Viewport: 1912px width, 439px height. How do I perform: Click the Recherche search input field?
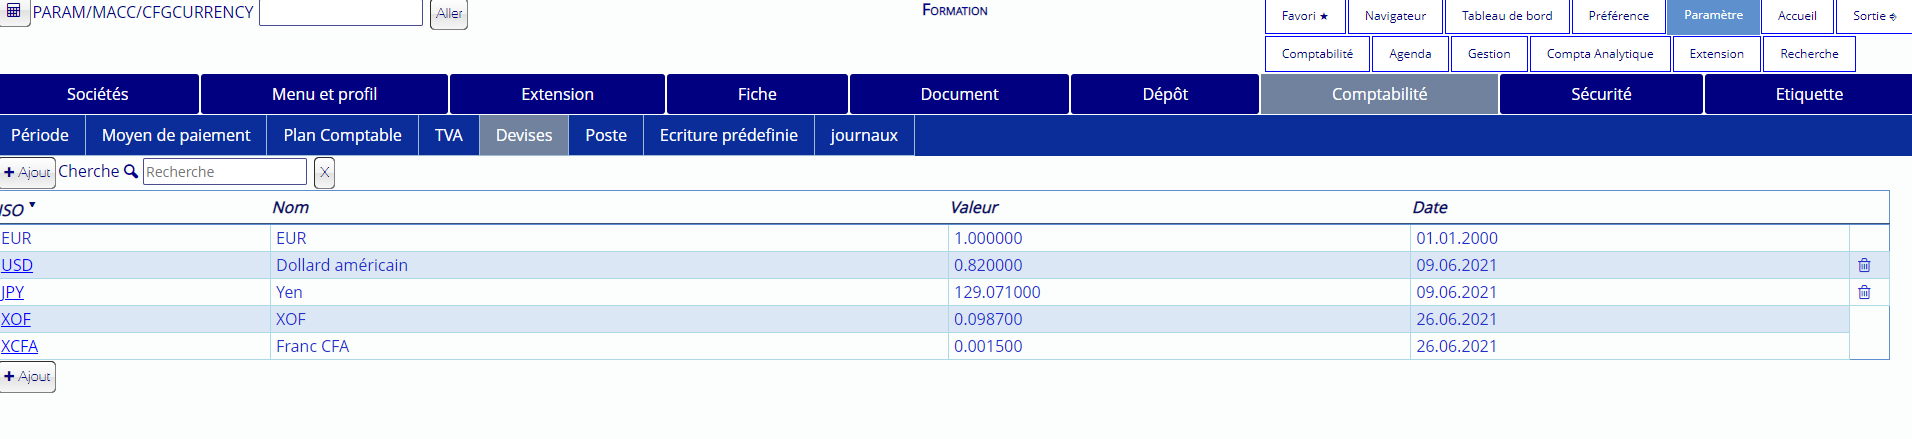pos(224,172)
